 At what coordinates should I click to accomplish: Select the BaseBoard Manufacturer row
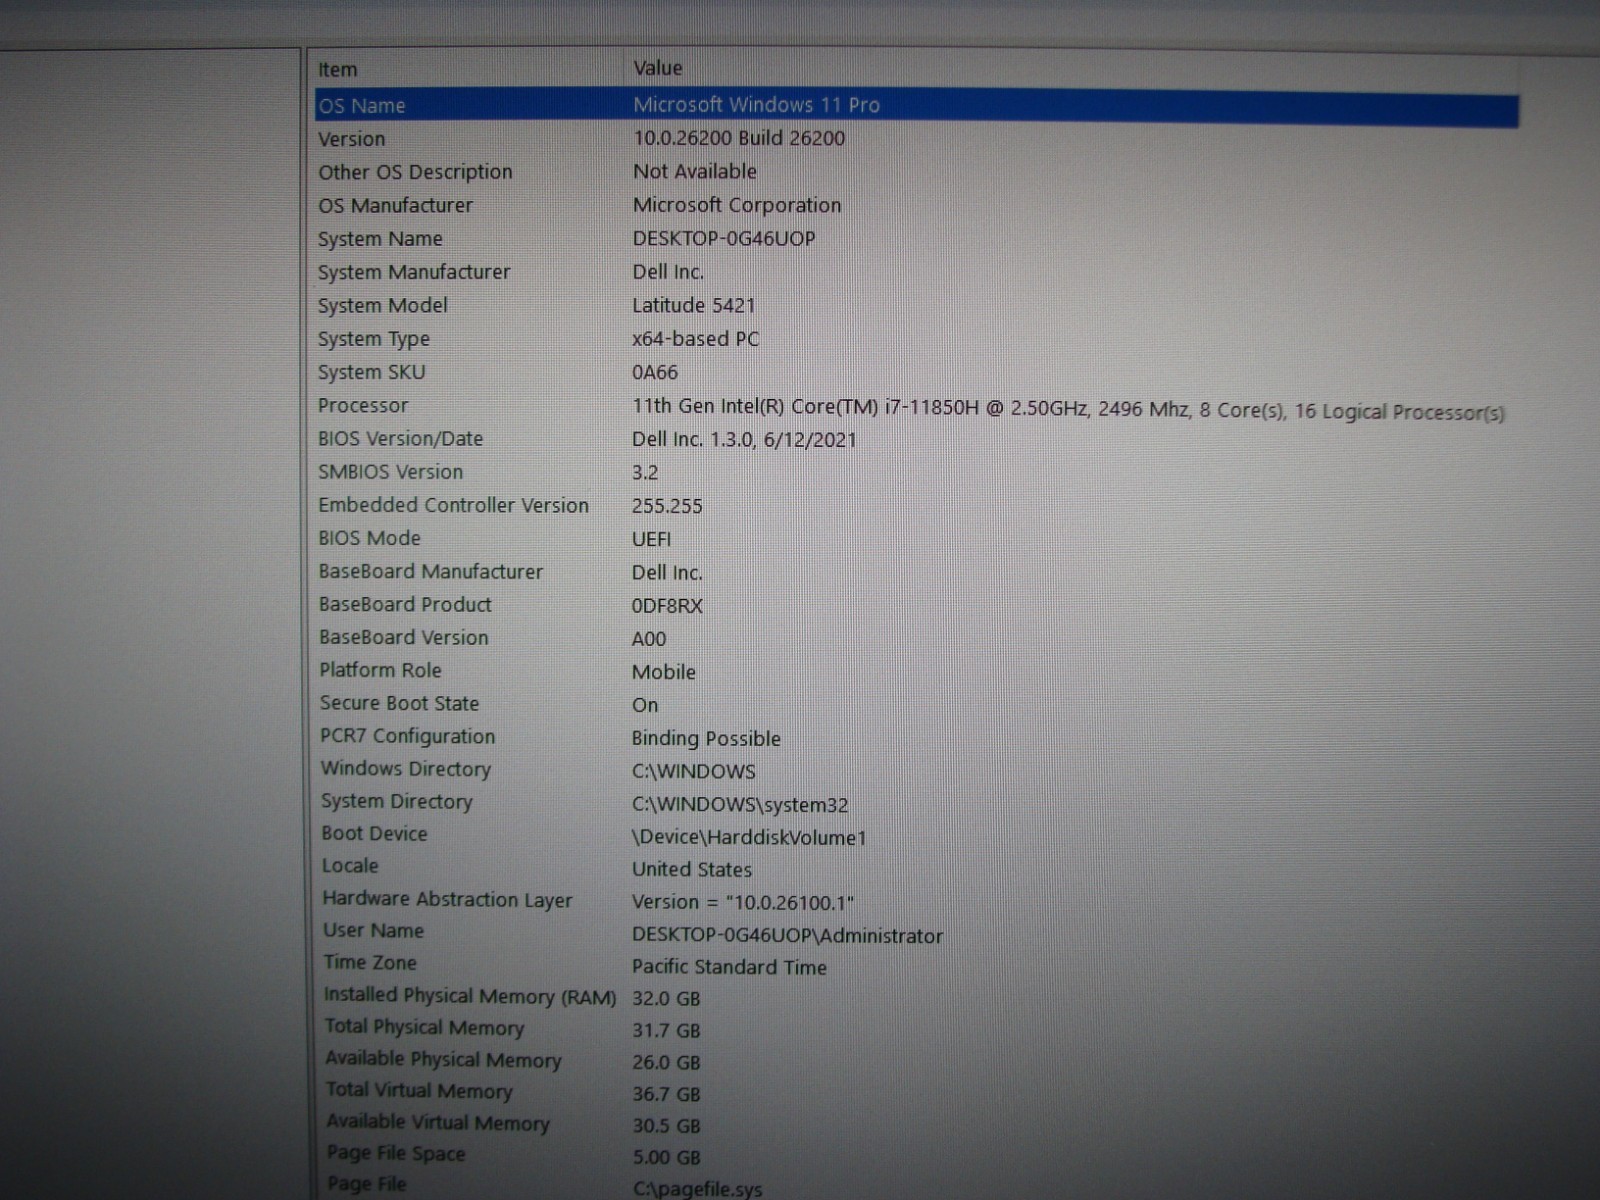coord(431,571)
